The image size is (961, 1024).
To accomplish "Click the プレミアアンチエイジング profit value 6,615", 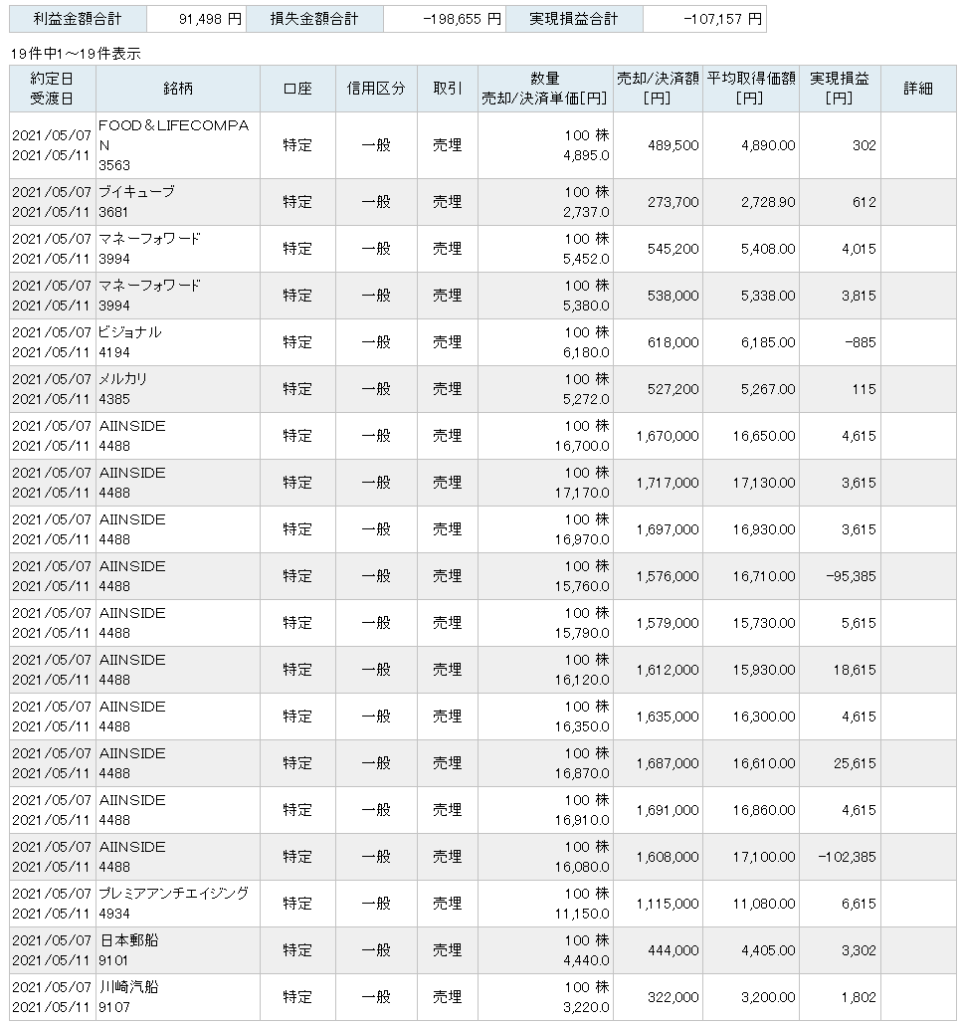I will tap(859, 904).
